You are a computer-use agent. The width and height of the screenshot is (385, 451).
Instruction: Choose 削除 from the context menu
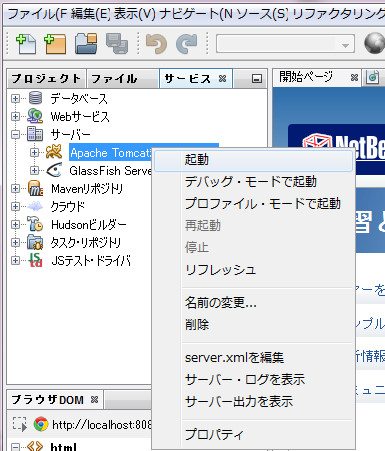pyautogui.click(x=253, y=325)
